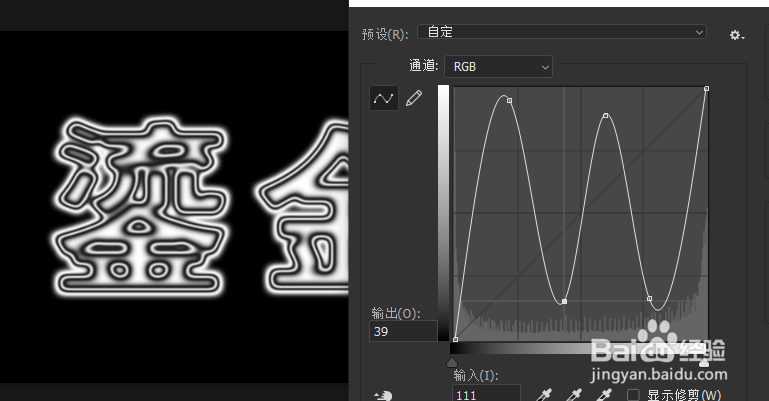Open the 预设 preset dropdown
The width and height of the screenshot is (769, 401).
click(562, 32)
